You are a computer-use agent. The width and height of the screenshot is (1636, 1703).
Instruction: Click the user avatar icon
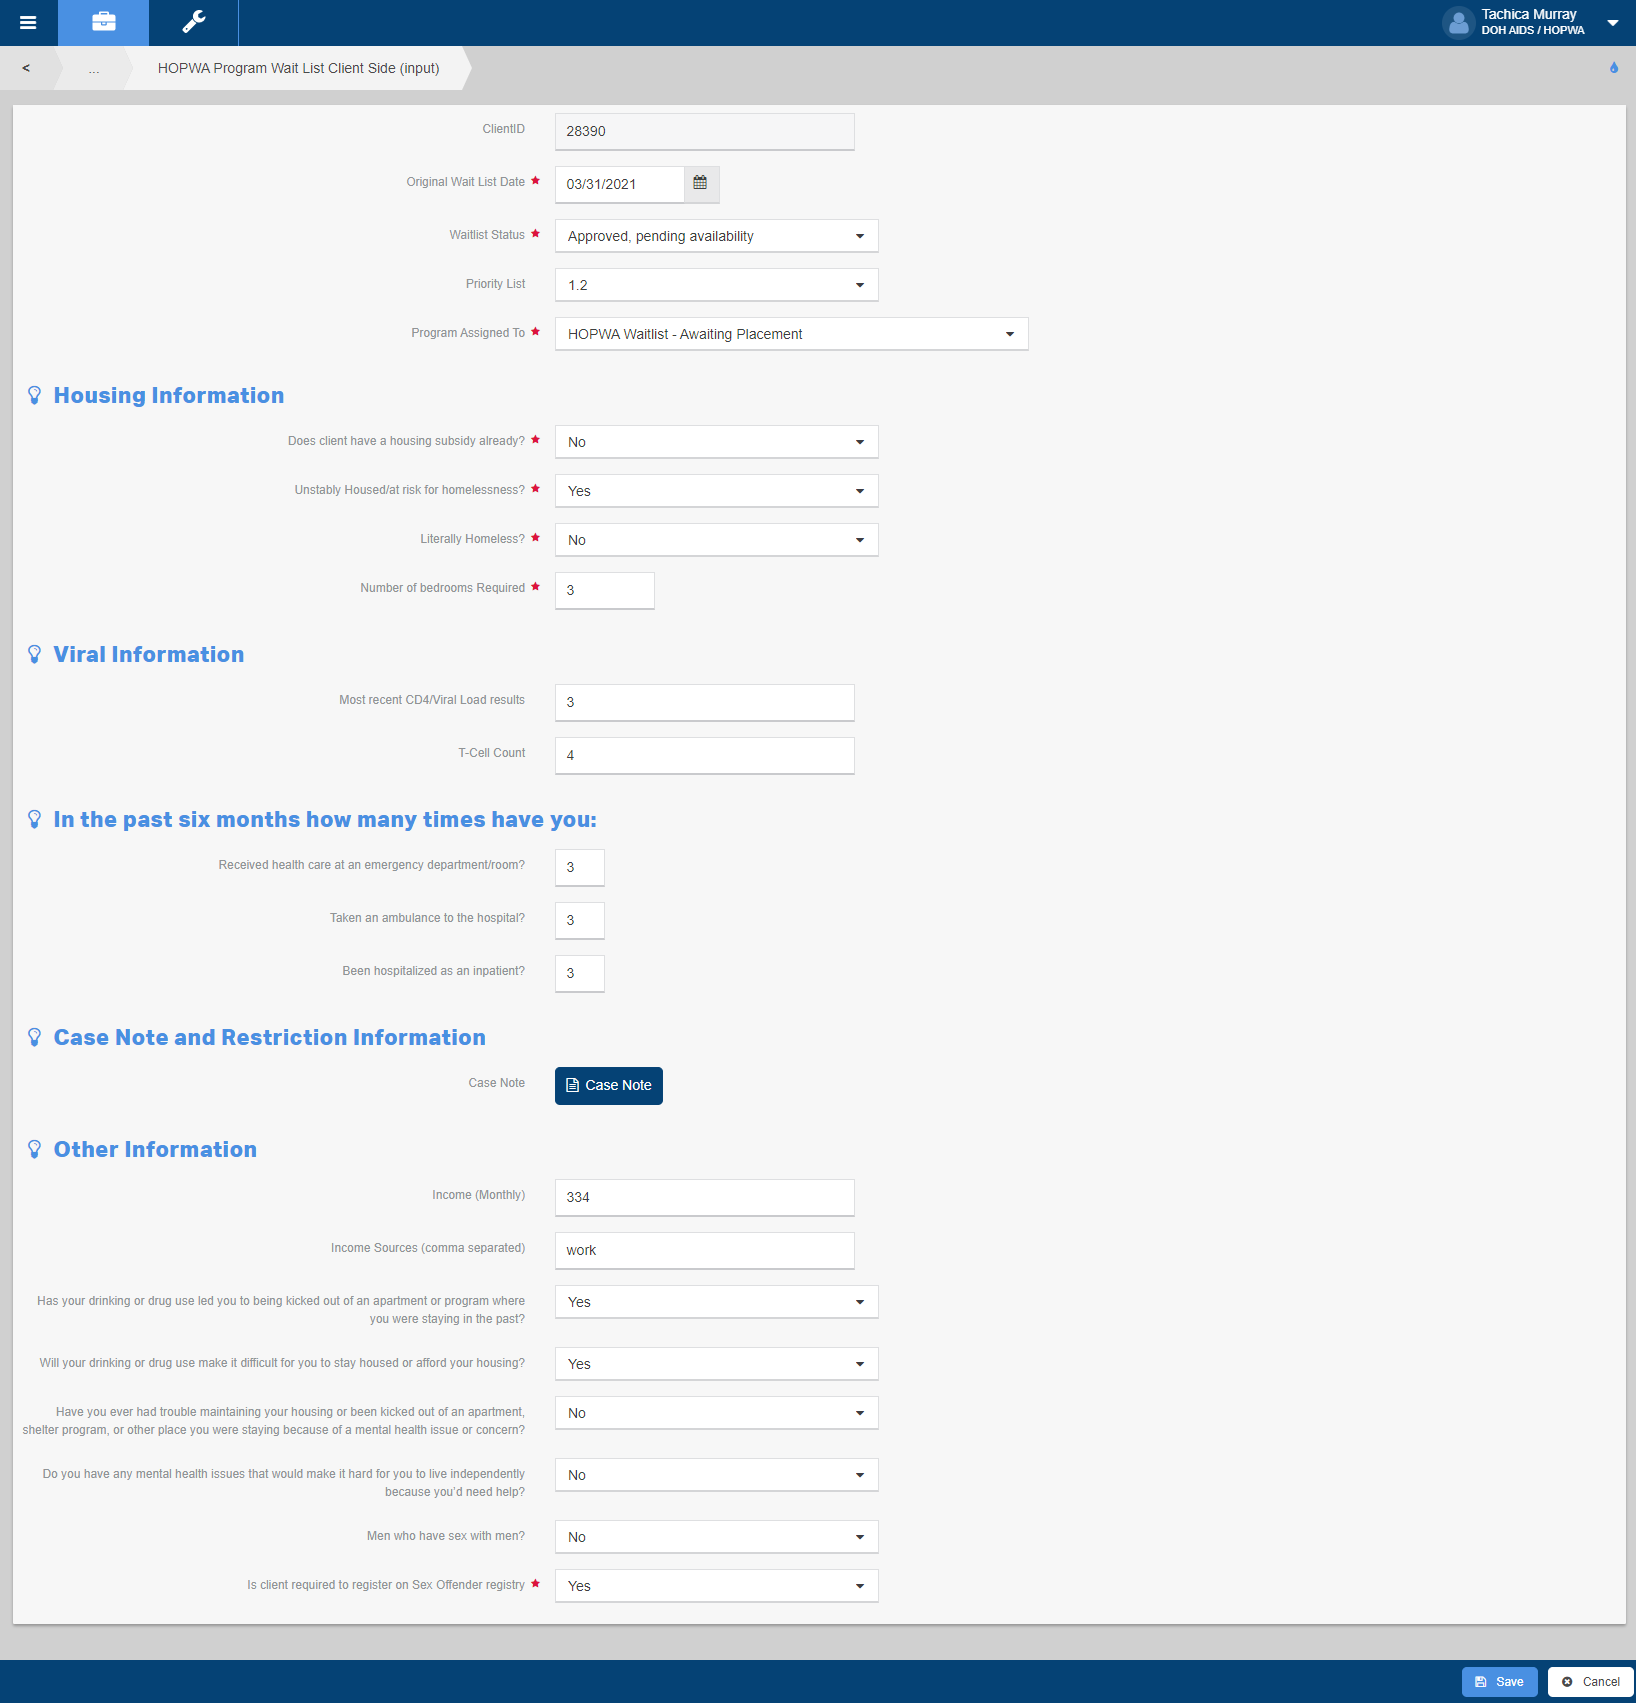point(1458,22)
